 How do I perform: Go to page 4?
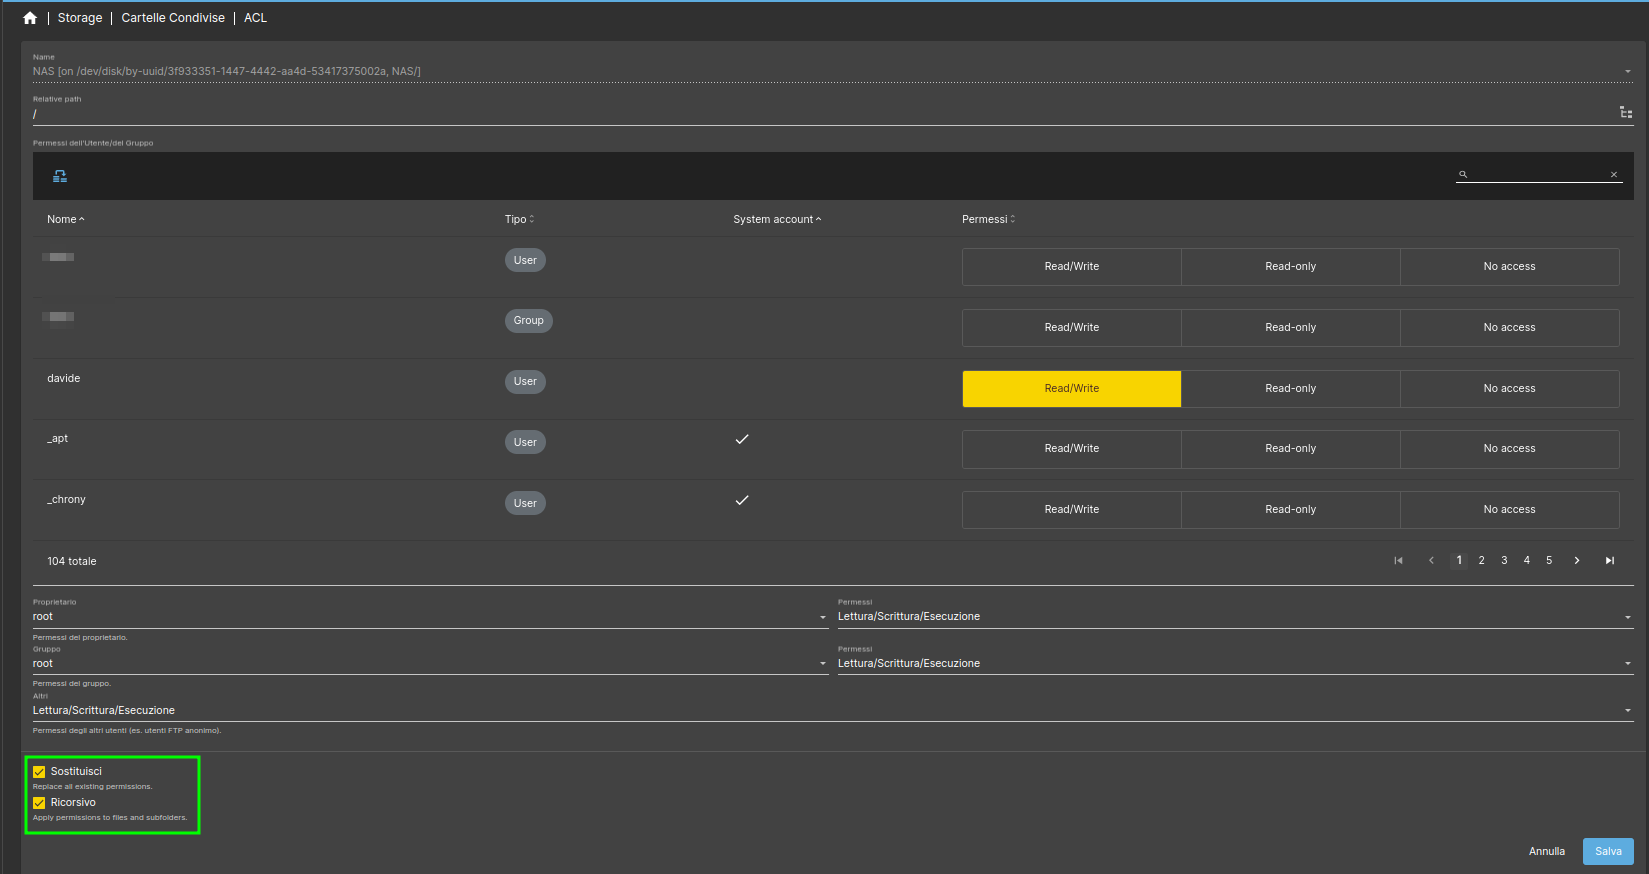1527,561
